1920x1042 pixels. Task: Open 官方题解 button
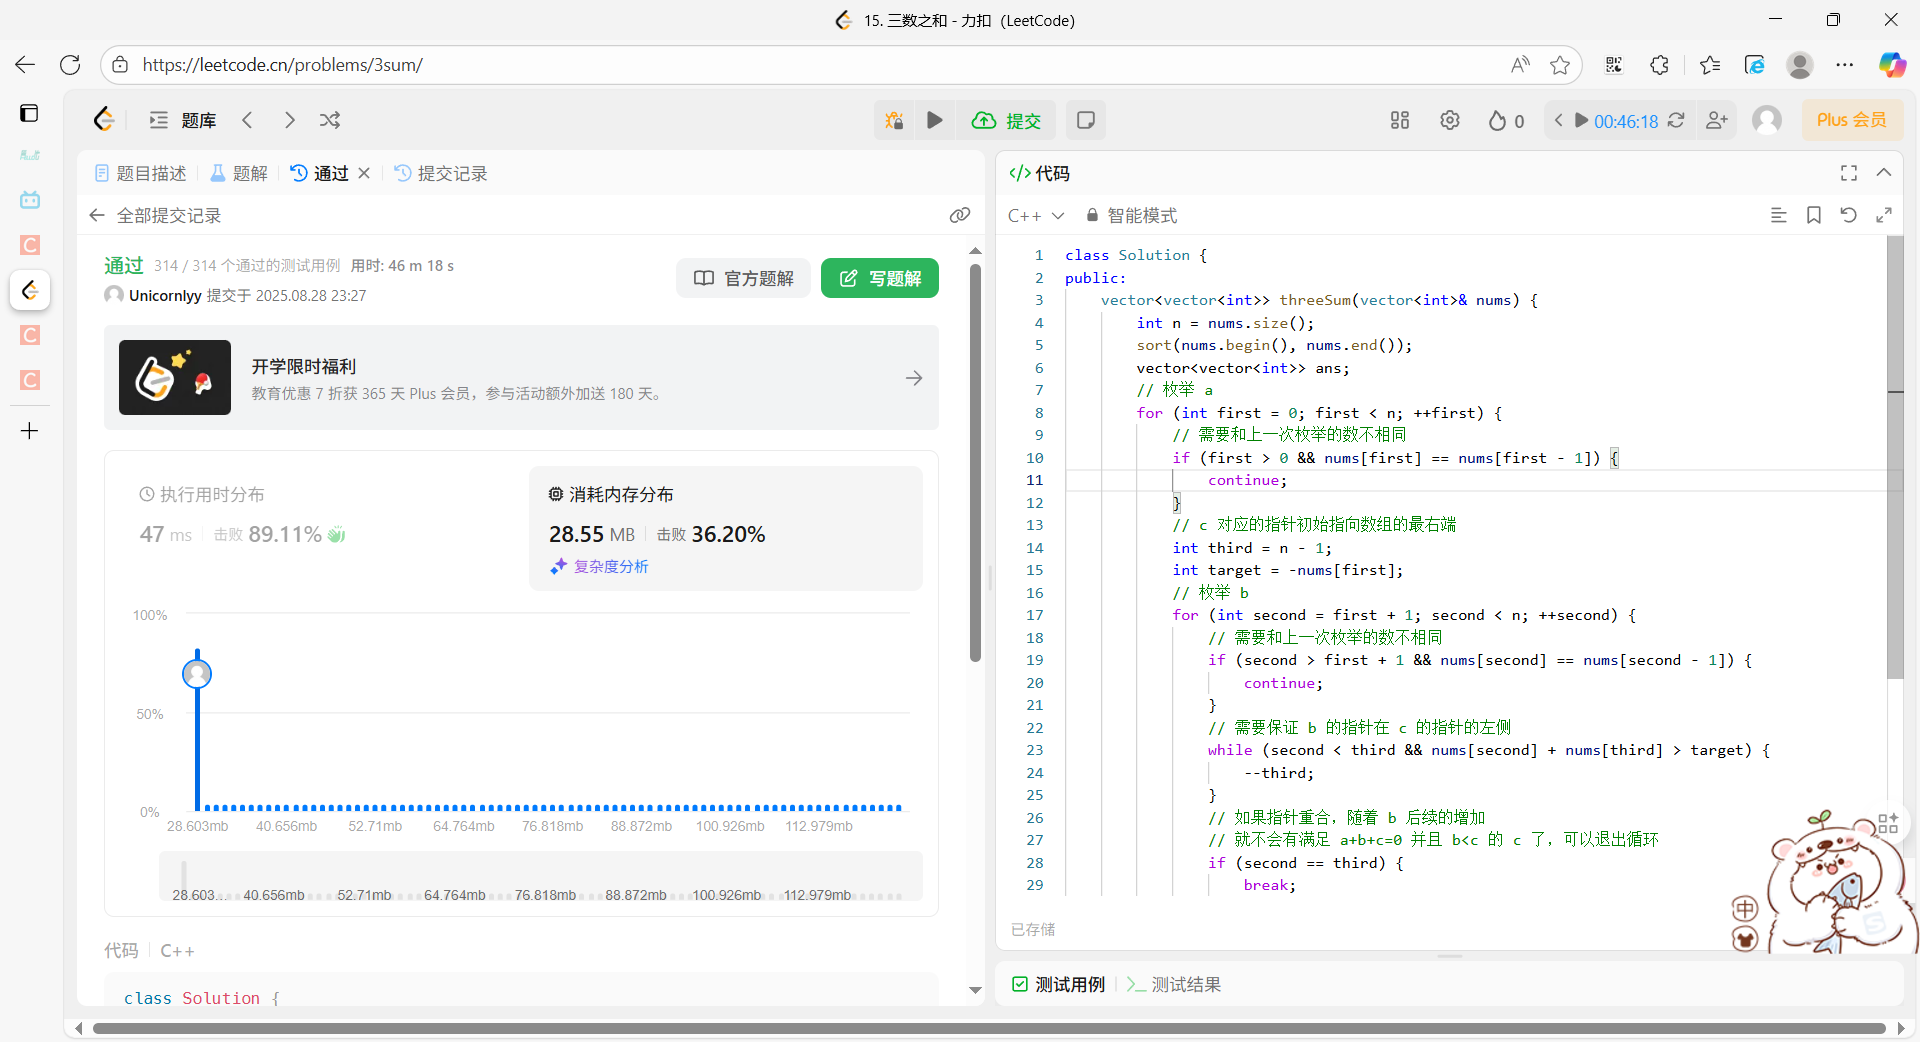click(744, 278)
